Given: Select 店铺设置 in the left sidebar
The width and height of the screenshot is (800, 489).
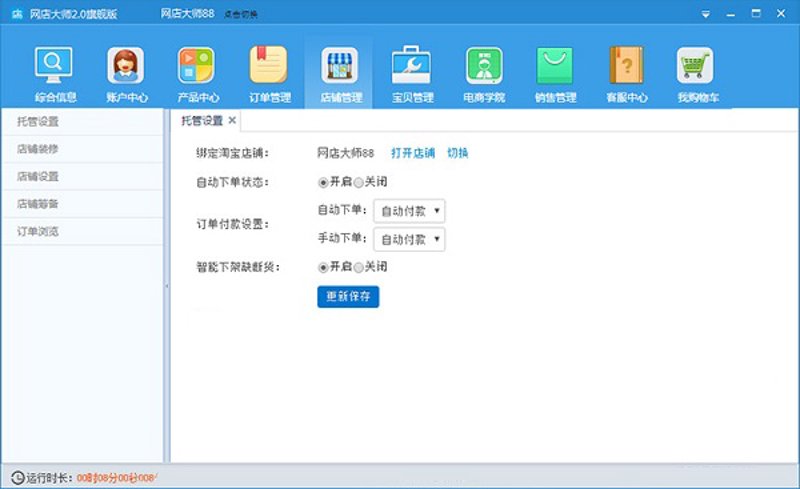Looking at the screenshot, I should point(82,177).
